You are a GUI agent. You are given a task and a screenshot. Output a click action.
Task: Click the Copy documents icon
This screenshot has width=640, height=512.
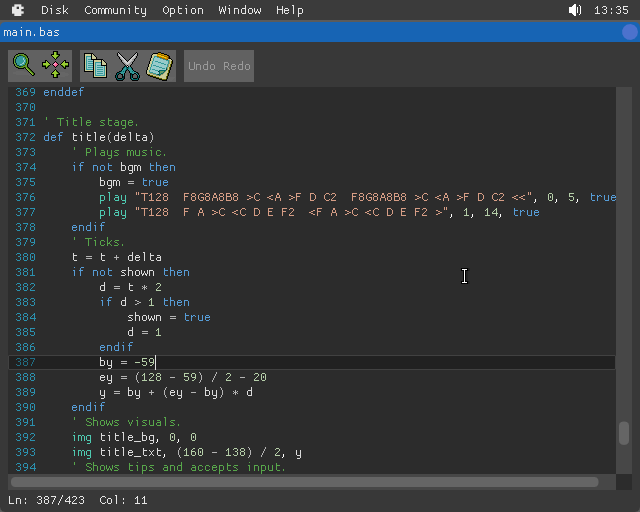(x=96, y=66)
